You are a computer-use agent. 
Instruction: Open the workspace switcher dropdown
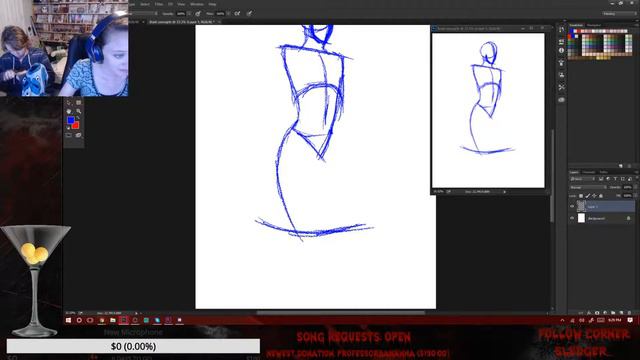point(619,13)
